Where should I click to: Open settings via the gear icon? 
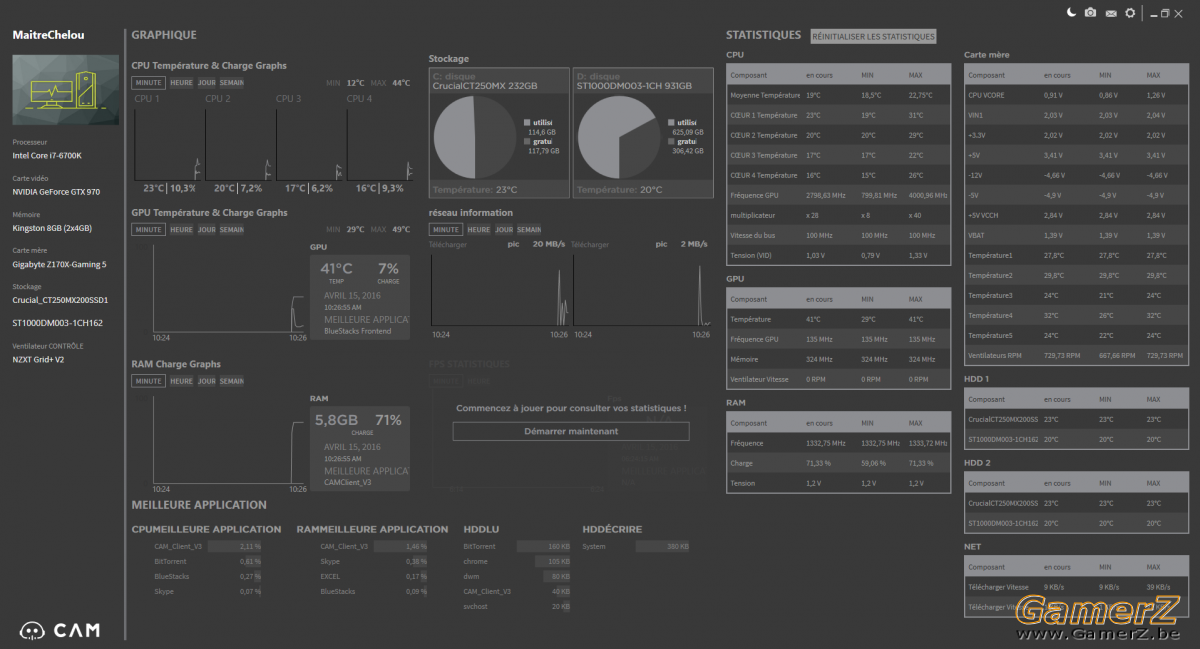click(1130, 13)
